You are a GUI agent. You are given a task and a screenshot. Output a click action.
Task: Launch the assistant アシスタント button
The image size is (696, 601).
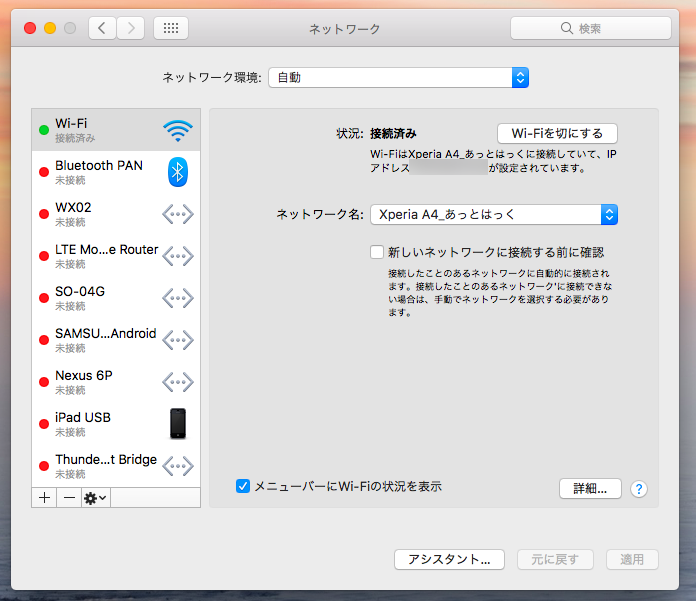(449, 559)
